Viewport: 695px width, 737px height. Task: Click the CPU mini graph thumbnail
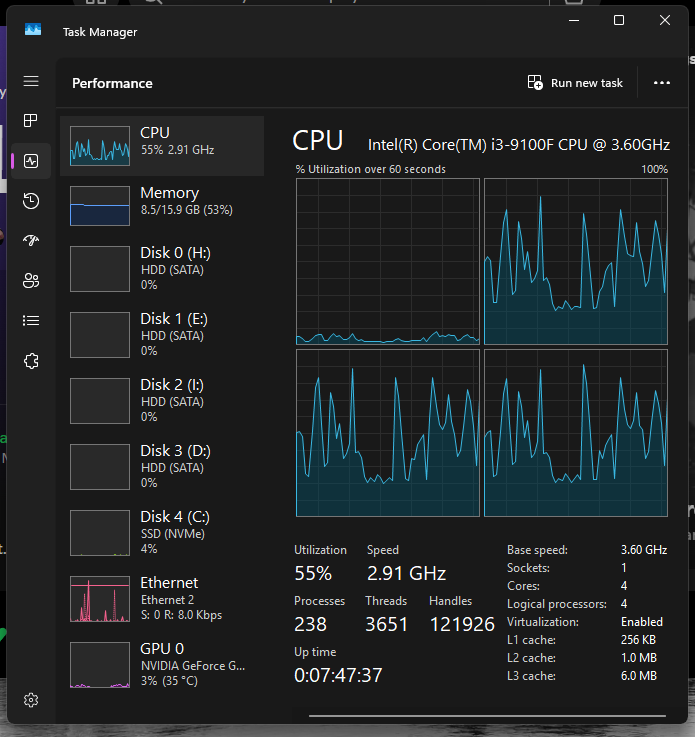[100, 146]
